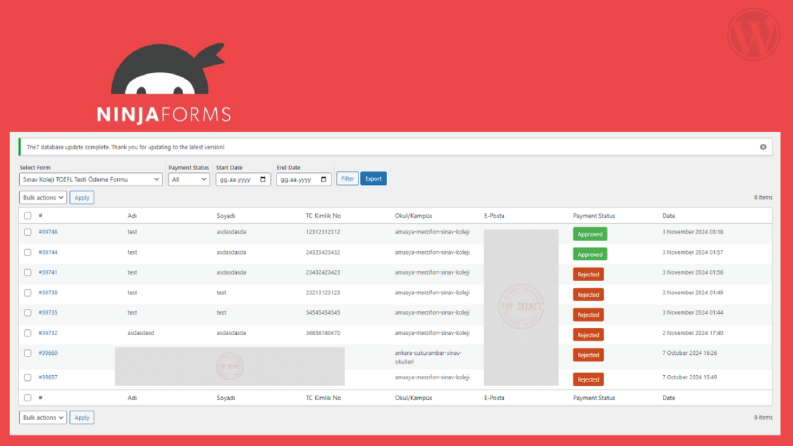Dismiss the database update notice
793x446 pixels.
pyautogui.click(x=763, y=147)
